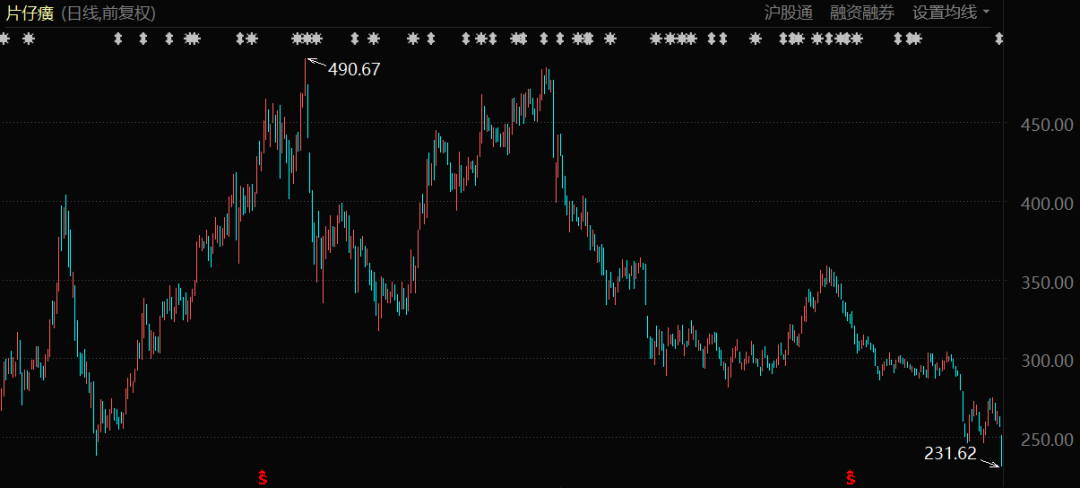The image size is (1080, 488).
Task: Click the 片仔癀 stock name
Action: click(28, 13)
